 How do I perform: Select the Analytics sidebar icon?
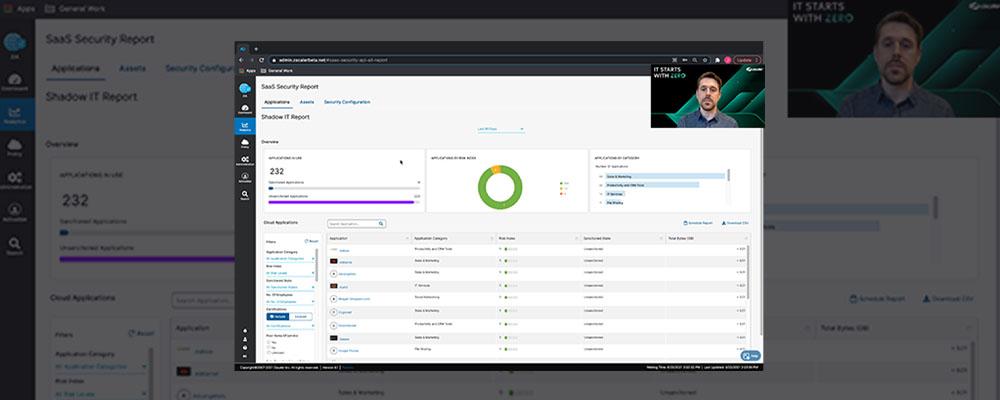click(245, 126)
